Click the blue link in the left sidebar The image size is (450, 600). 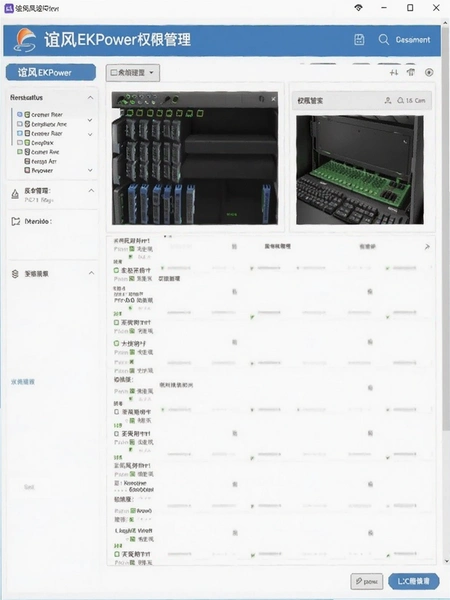tap(23, 382)
